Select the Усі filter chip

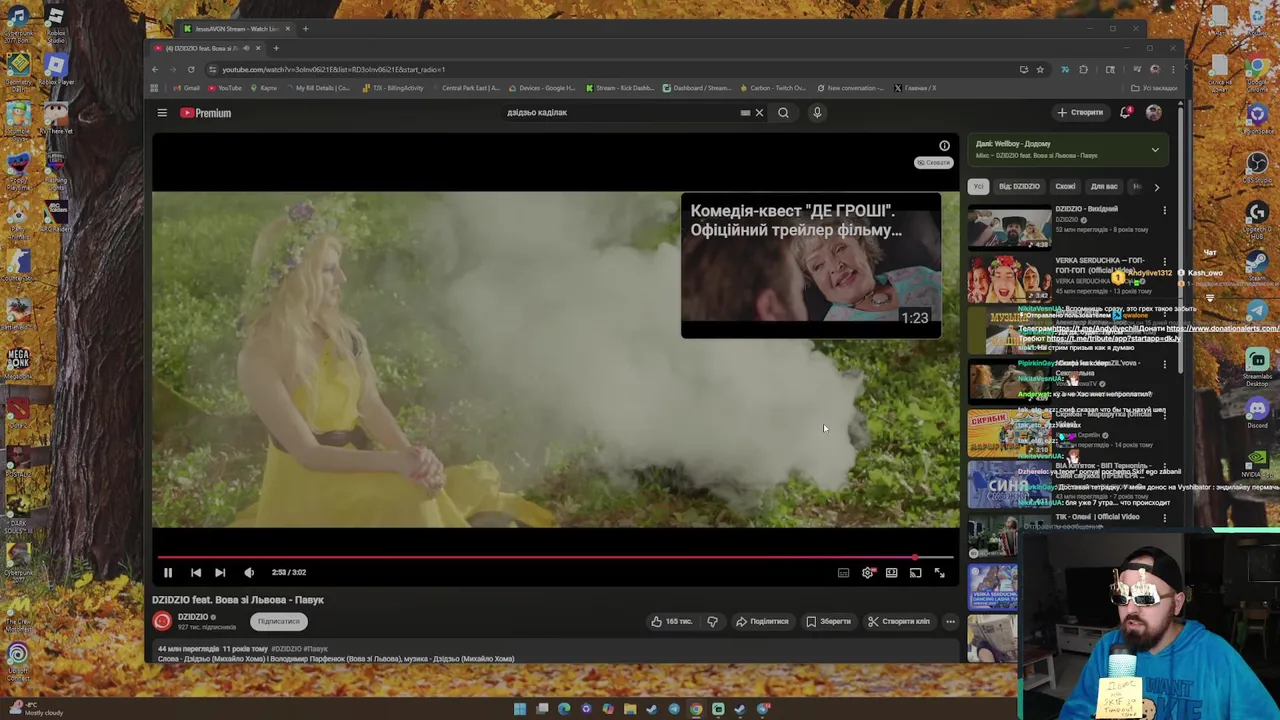(x=978, y=186)
